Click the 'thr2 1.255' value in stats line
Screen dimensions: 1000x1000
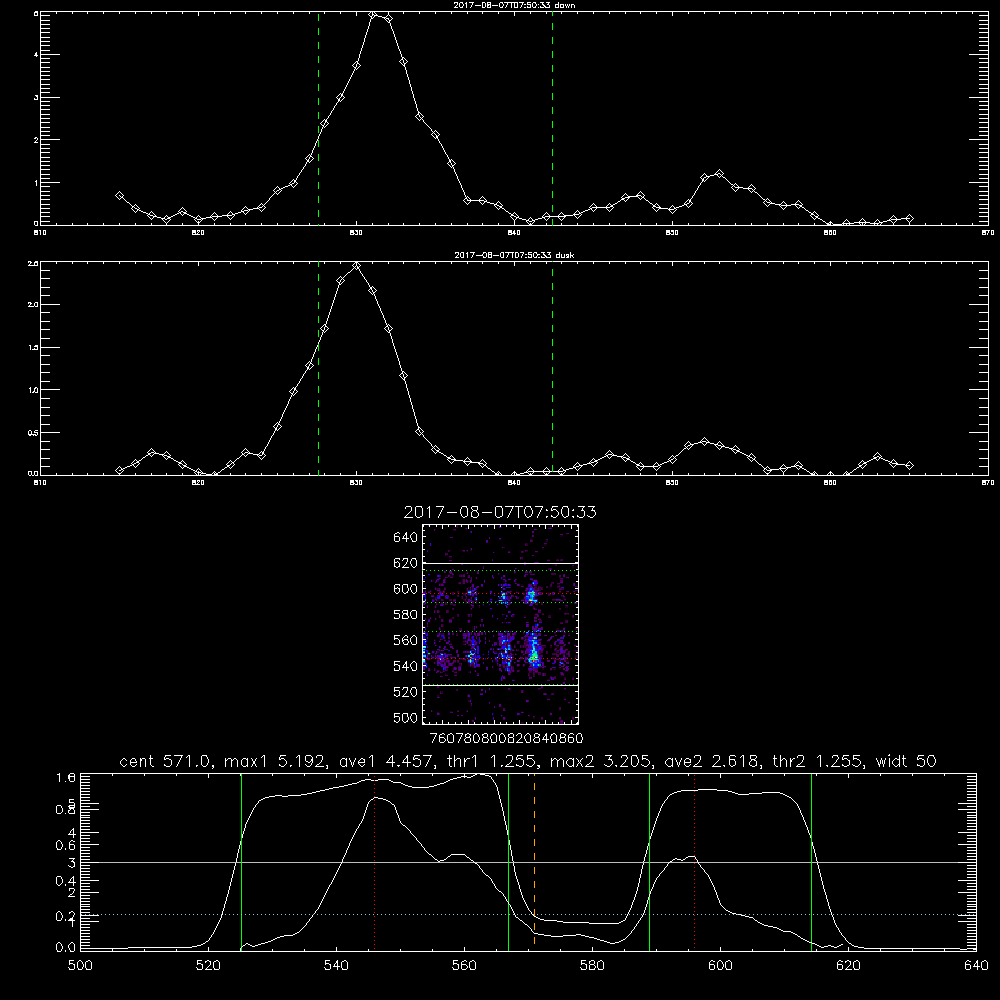point(819,761)
